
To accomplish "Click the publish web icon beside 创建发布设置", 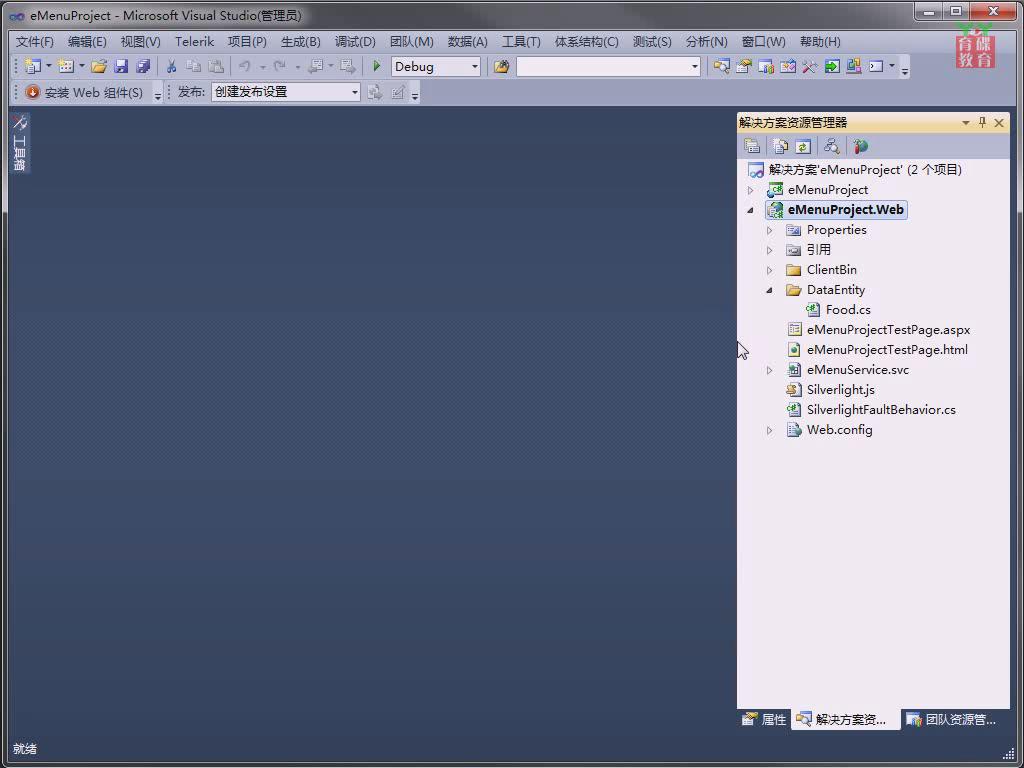I will click(x=375, y=92).
